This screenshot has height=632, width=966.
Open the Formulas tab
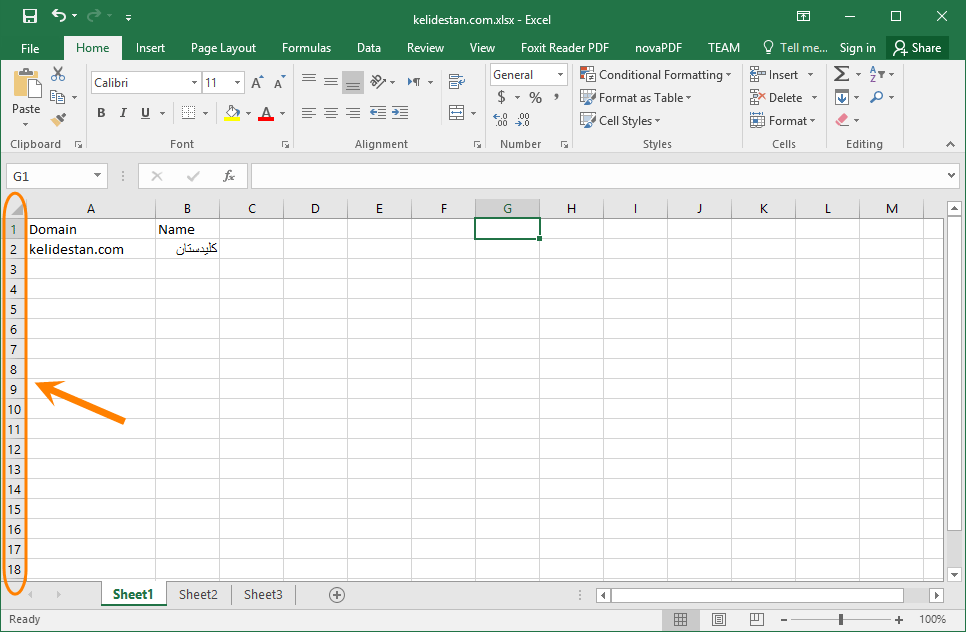pos(306,48)
